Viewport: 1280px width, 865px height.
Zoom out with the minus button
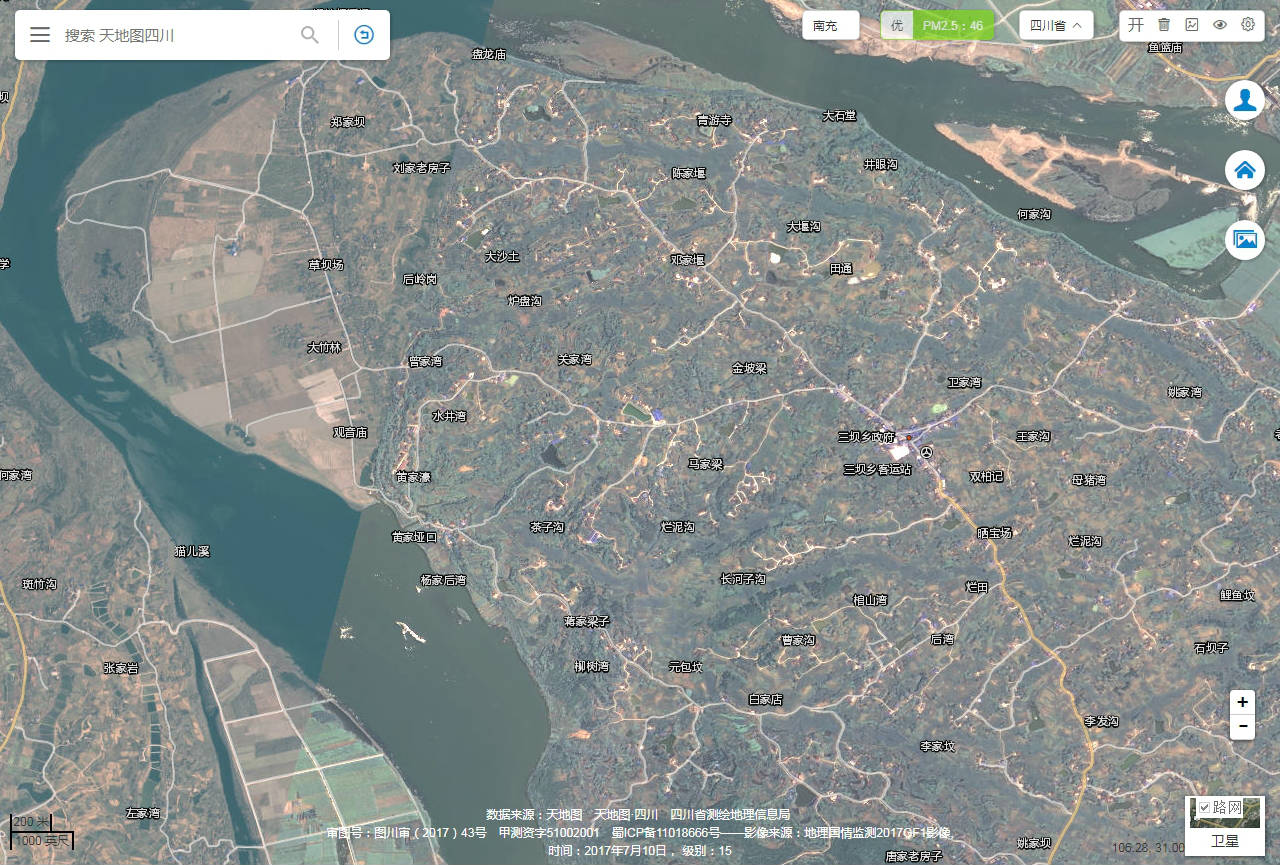tap(1242, 727)
